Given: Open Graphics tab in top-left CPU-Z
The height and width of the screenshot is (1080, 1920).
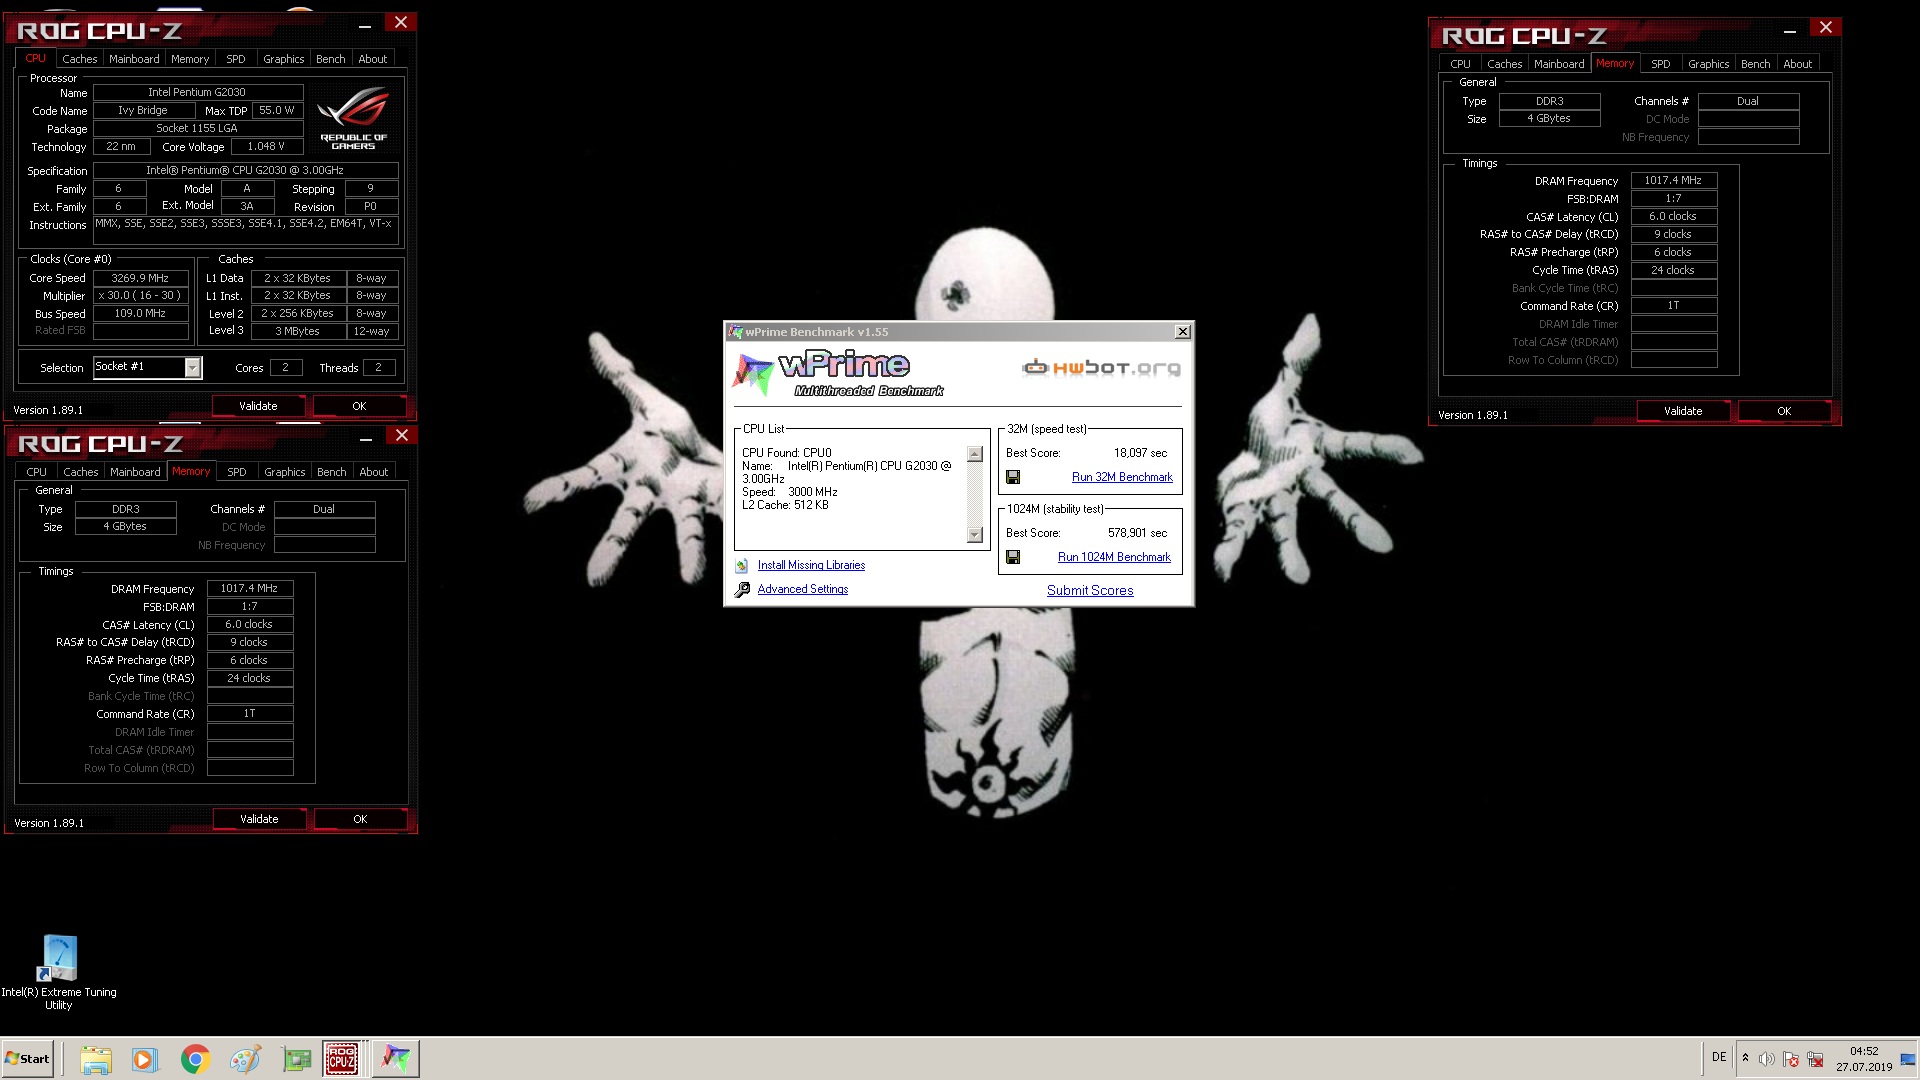Looking at the screenshot, I should pos(283,59).
